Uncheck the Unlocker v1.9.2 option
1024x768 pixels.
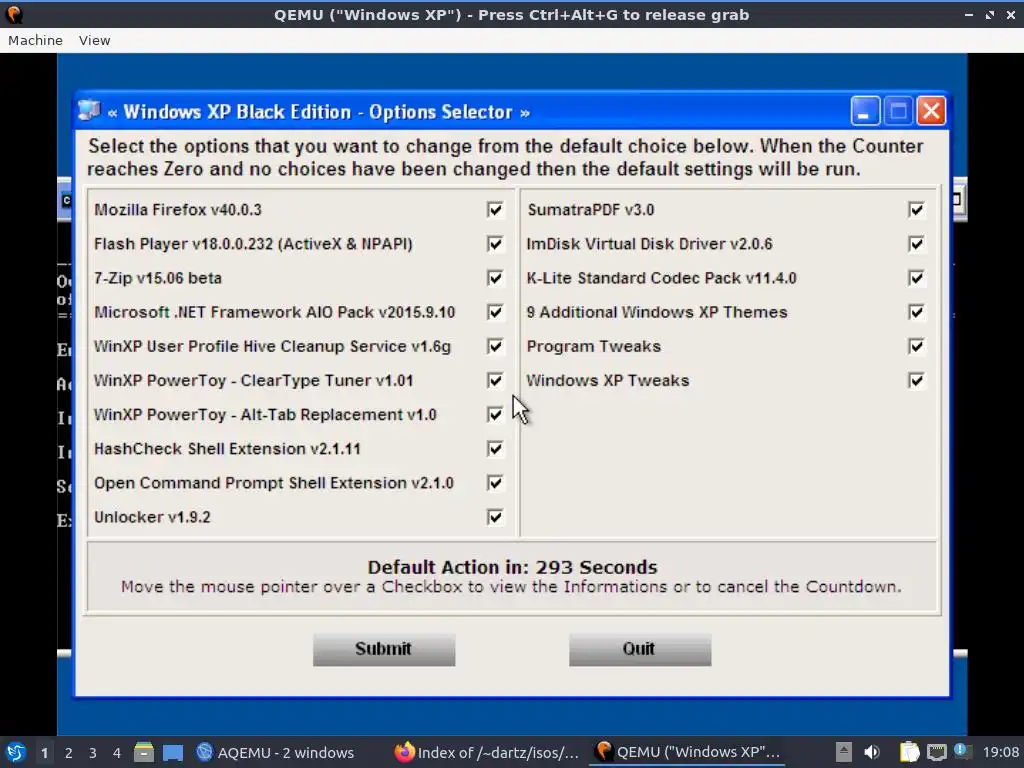pos(495,517)
